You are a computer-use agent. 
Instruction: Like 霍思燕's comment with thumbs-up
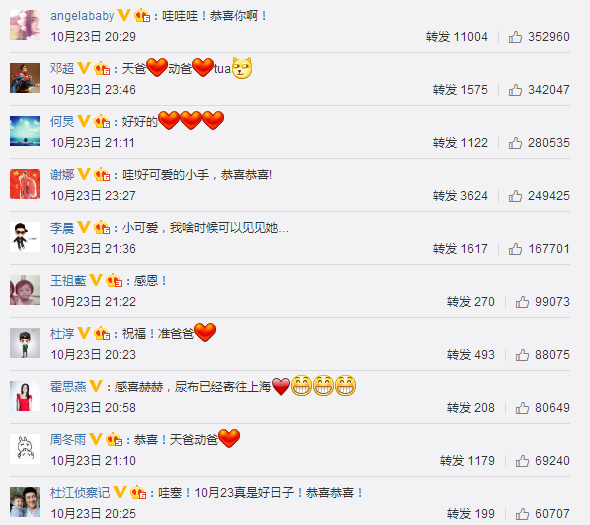point(522,408)
